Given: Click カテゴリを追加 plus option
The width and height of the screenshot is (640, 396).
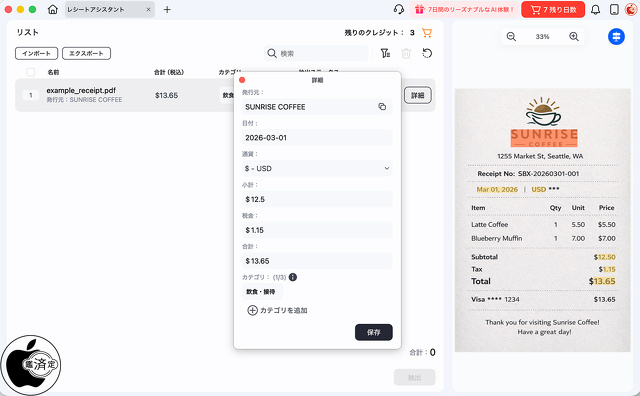Looking at the screenshot, I should [x=277, y=310].
